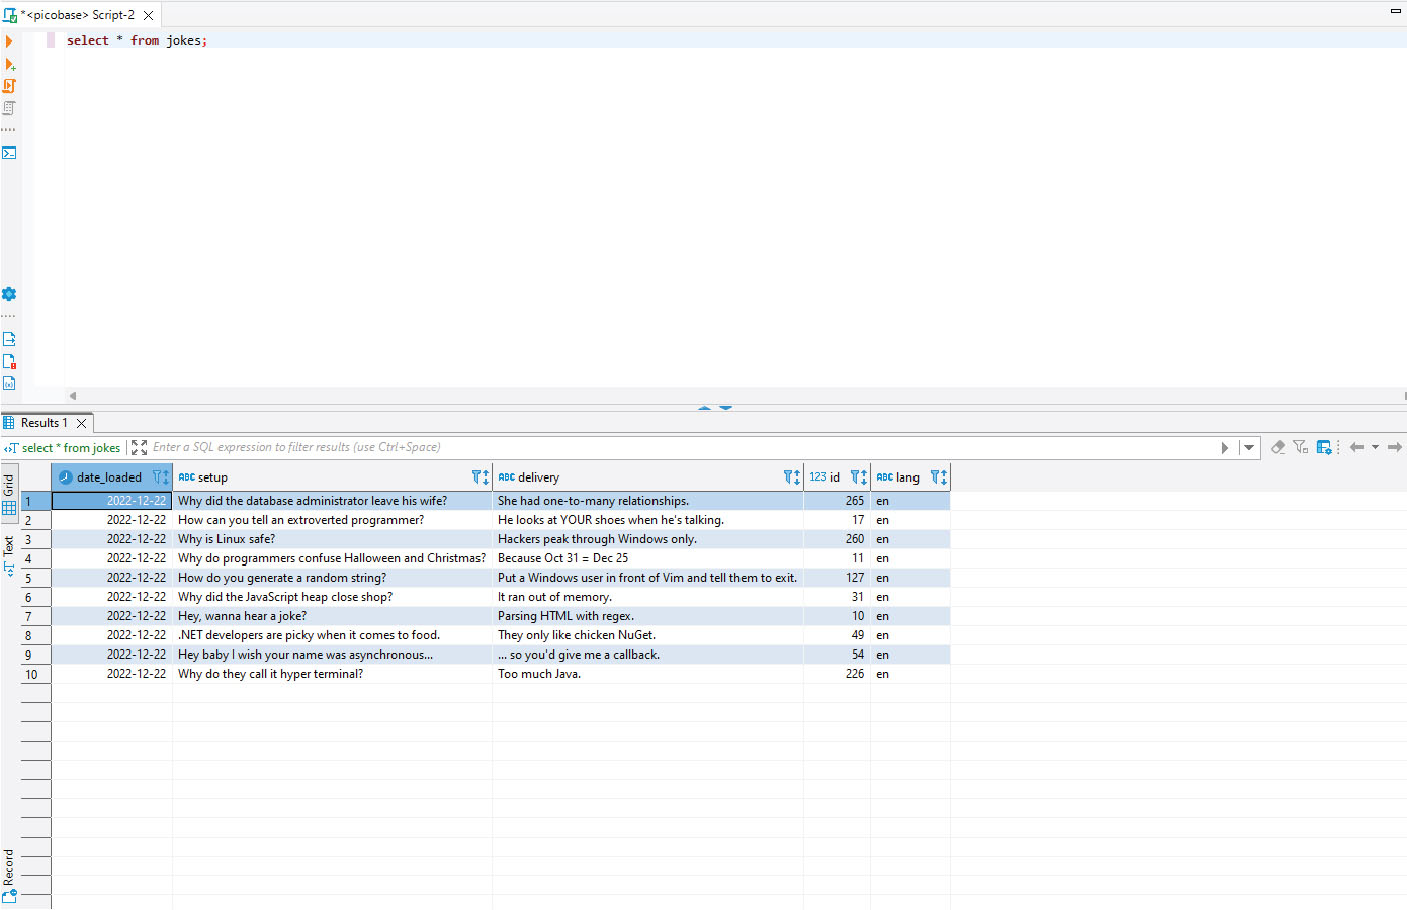Click the Explain execution plan icon

tap(9, 108)
